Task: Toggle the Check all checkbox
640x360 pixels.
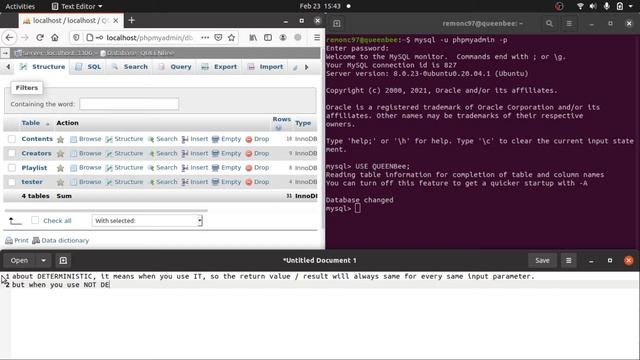Action: click(x=35, y=220)
